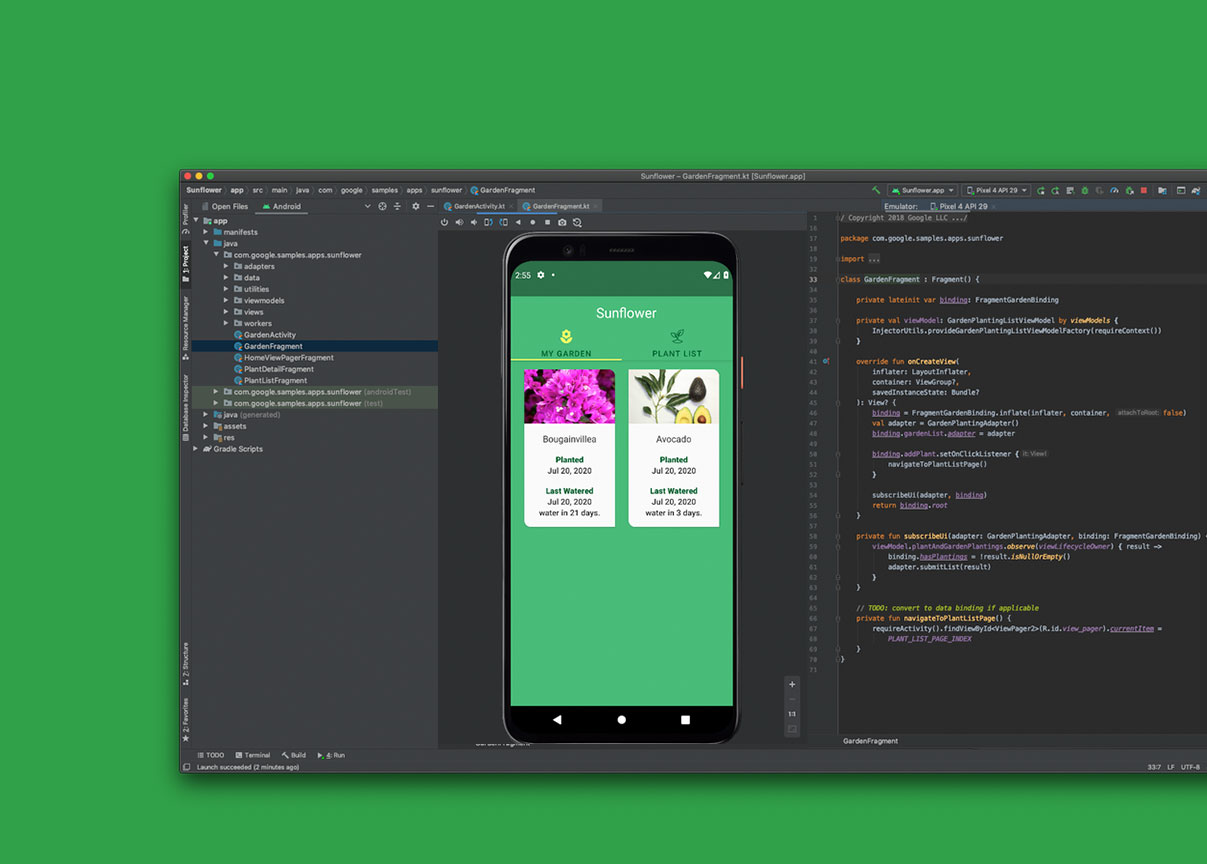
Task: Open GardenActivity in the project tree
Action: 265,335
